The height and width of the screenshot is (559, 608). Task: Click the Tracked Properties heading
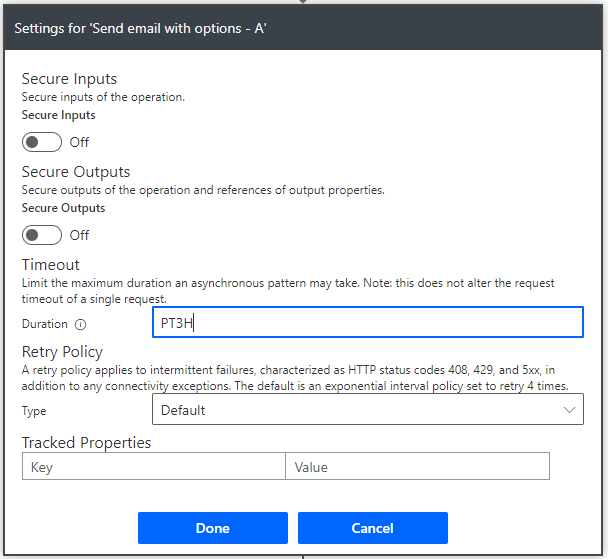pos(86,442)
